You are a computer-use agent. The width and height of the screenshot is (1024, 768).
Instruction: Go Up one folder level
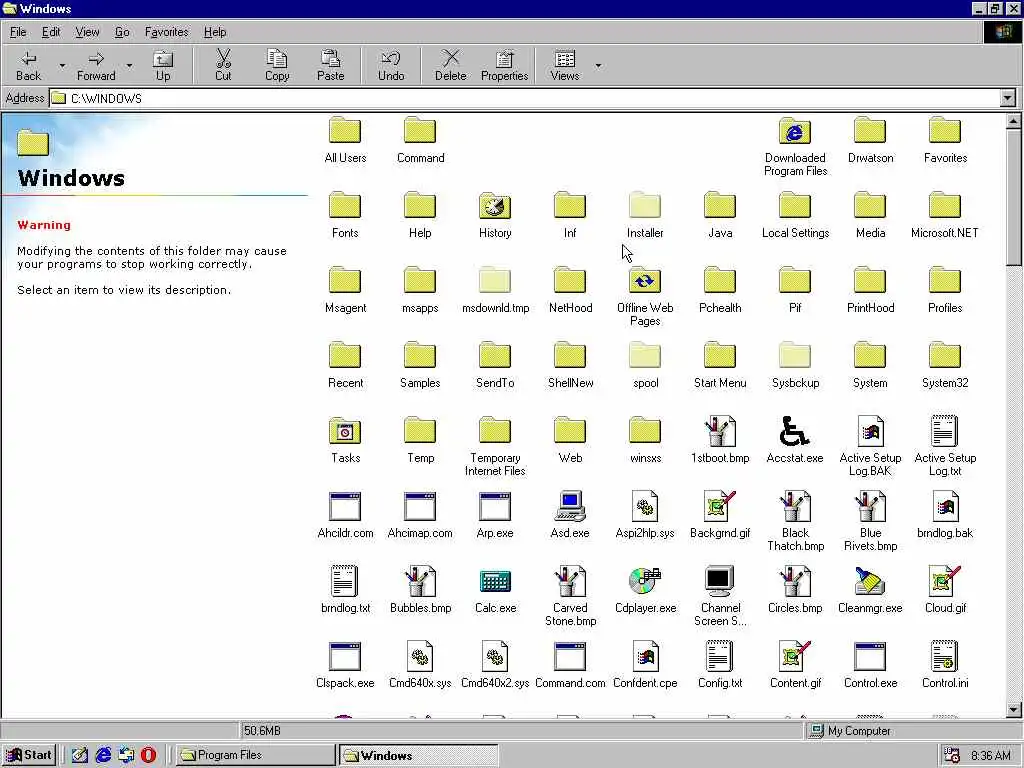coord(163,65)
